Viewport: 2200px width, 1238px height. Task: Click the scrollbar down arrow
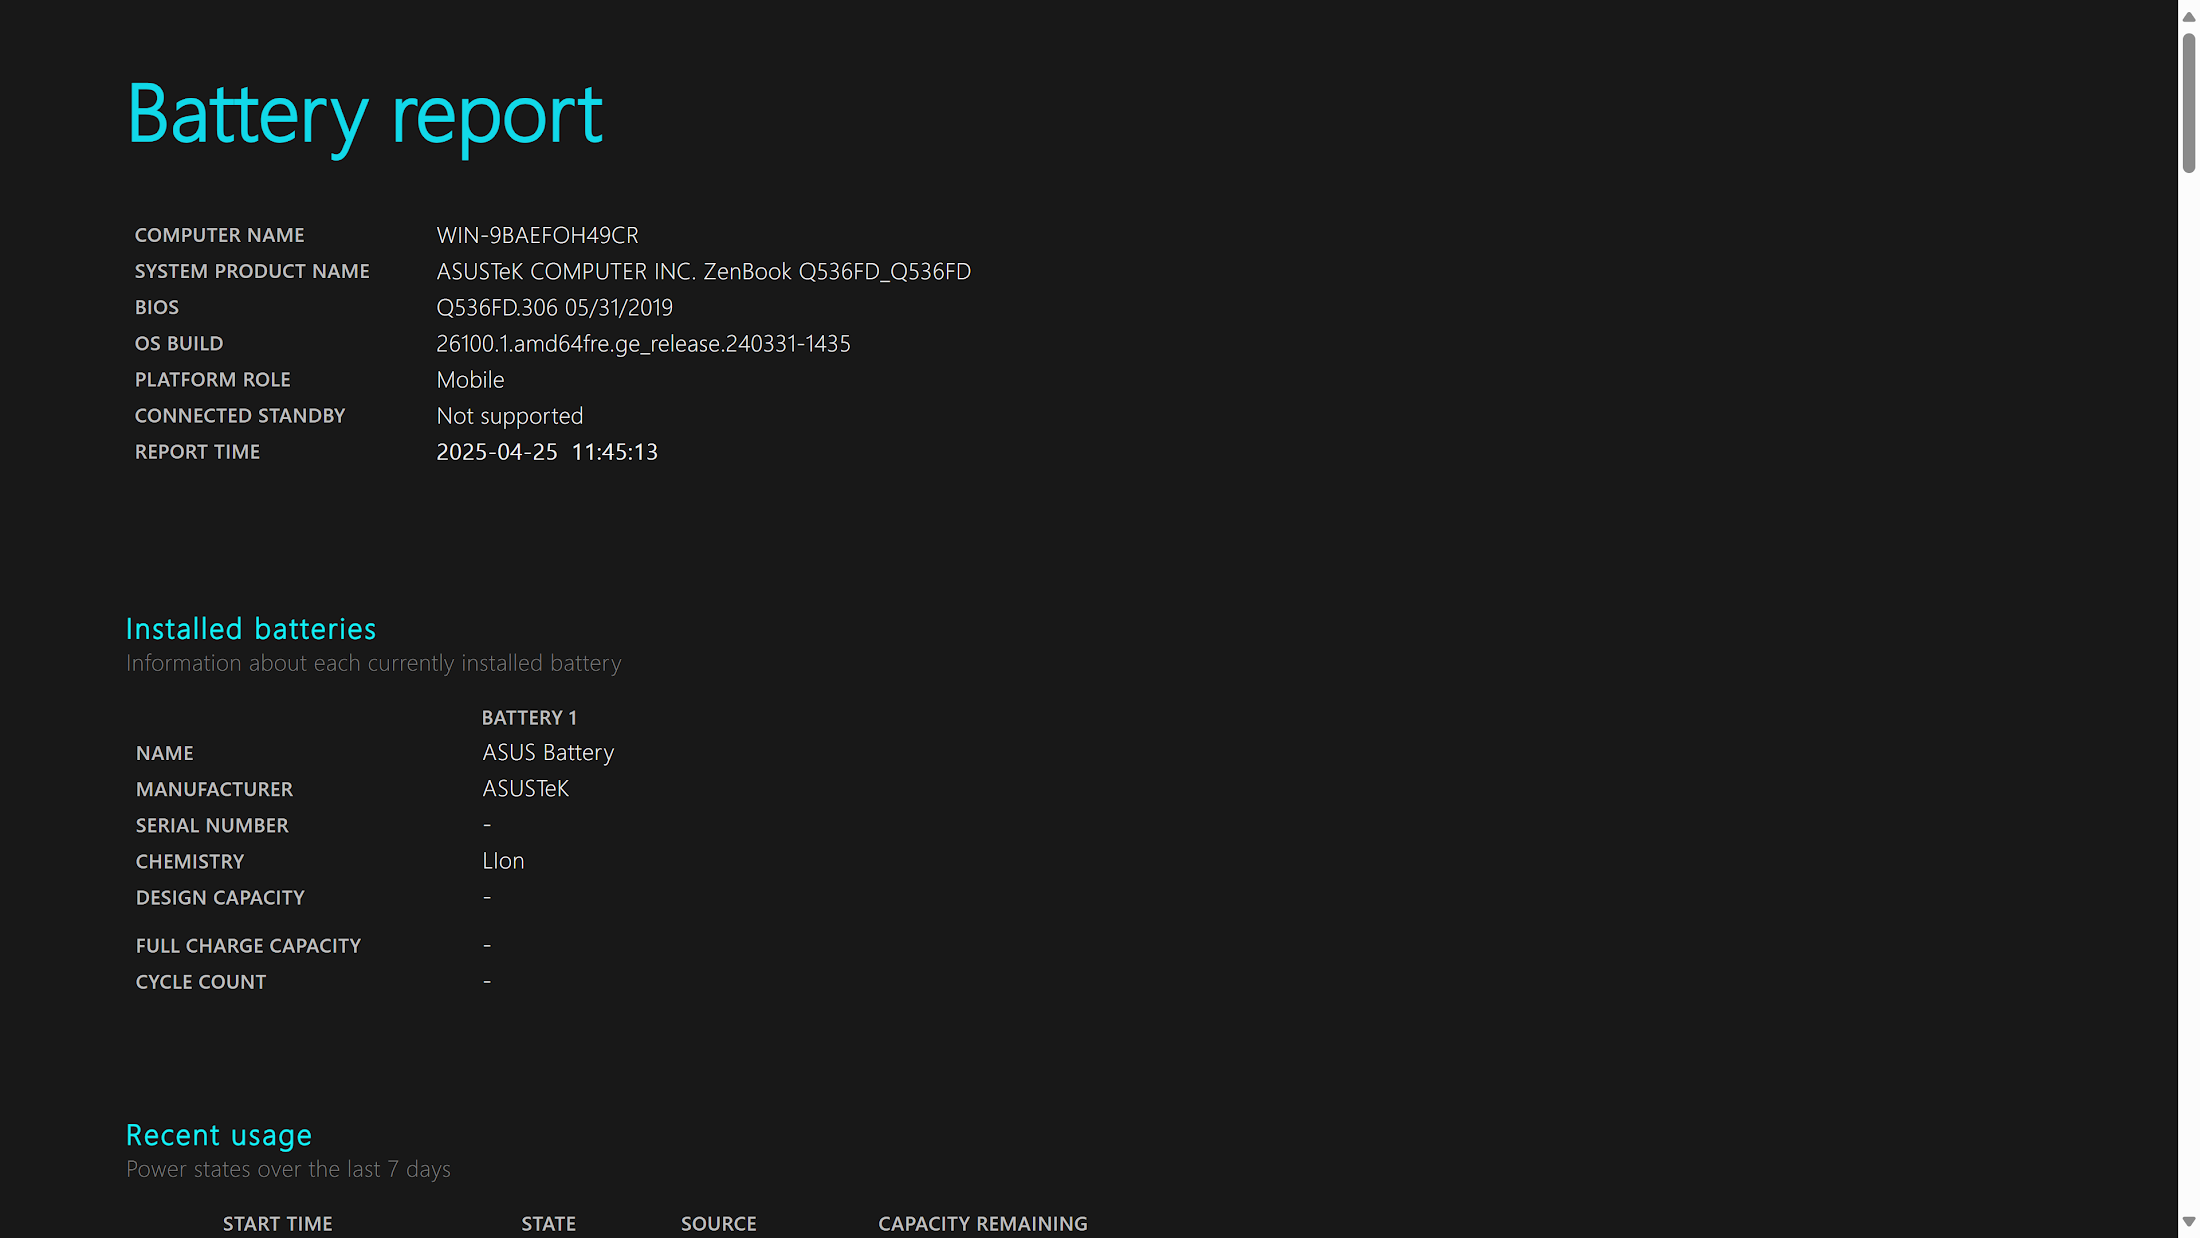pos(2188,1221)
